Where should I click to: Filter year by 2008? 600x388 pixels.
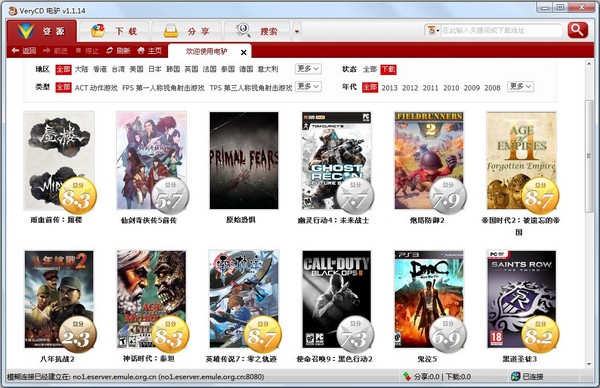click(492, 88)
